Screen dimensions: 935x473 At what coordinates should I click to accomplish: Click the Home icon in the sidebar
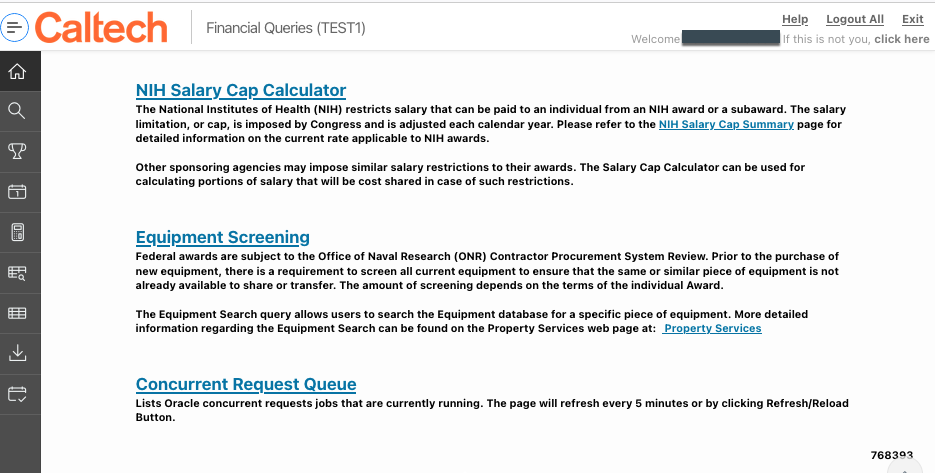pos(17,71)
